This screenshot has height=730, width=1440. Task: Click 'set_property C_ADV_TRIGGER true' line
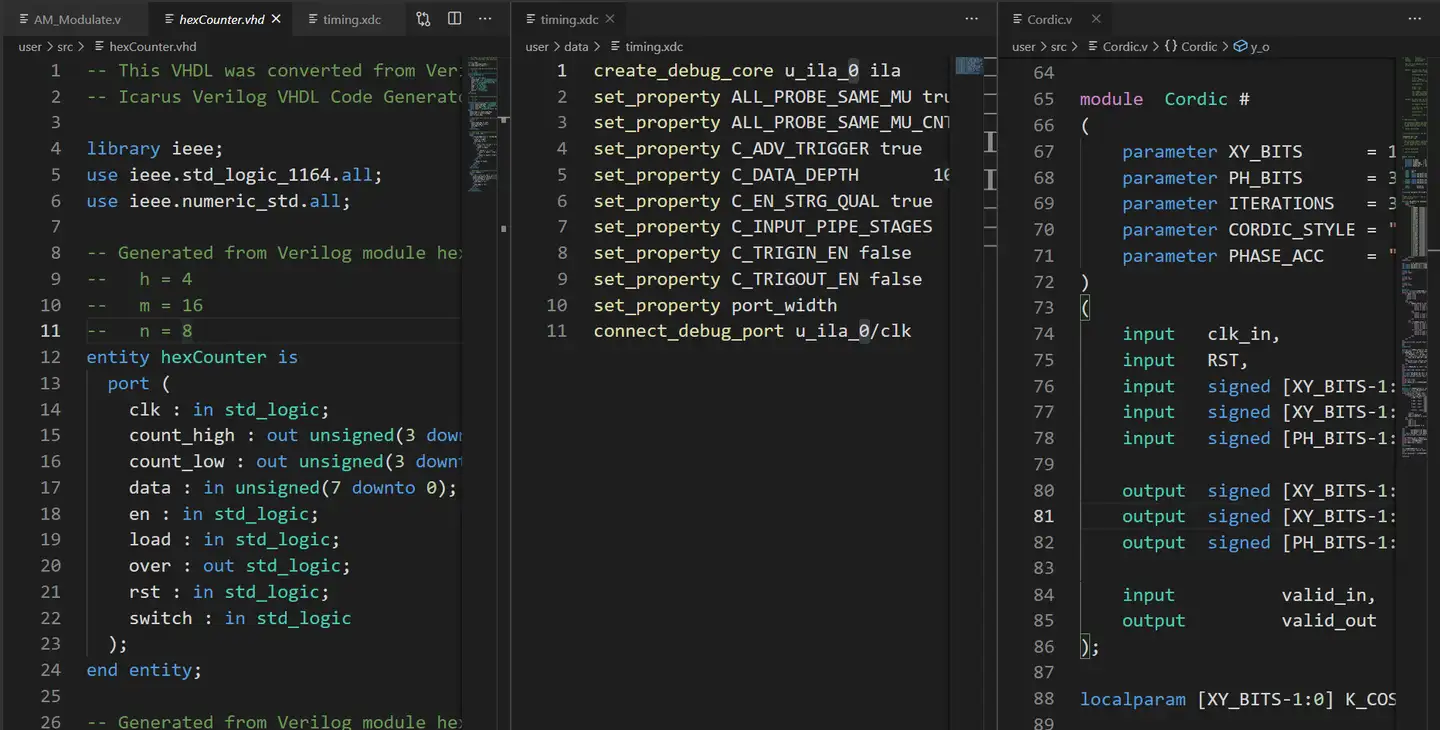click(758, 148)
